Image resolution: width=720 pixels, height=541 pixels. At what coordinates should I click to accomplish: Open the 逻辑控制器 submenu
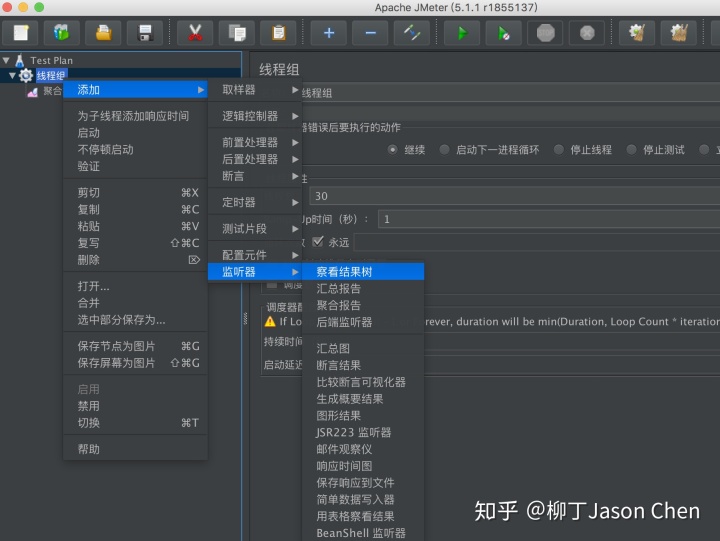pos(255,116)
